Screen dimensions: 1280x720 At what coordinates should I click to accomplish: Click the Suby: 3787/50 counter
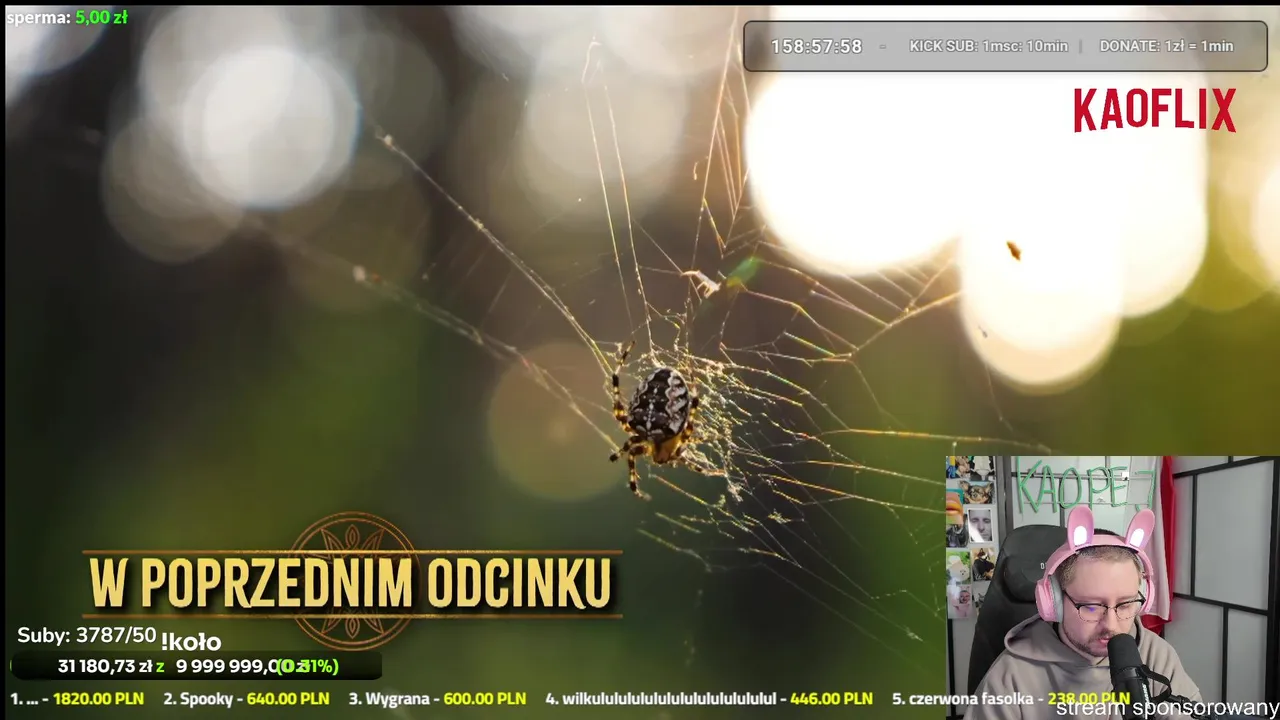(87, 635)
